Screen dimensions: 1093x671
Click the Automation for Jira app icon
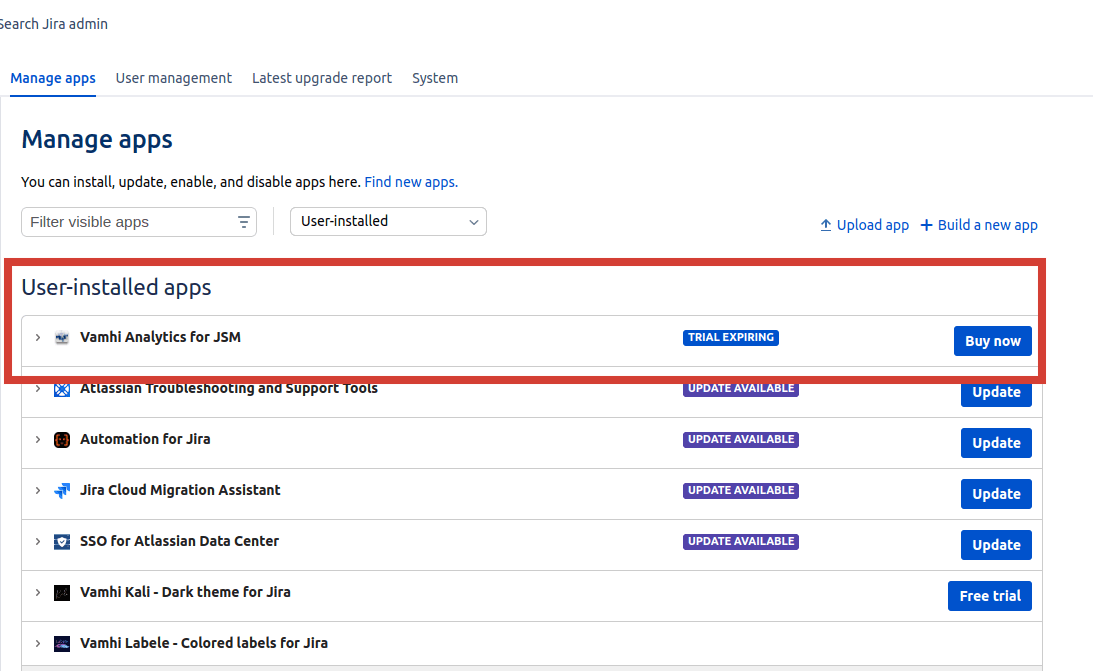62,440
